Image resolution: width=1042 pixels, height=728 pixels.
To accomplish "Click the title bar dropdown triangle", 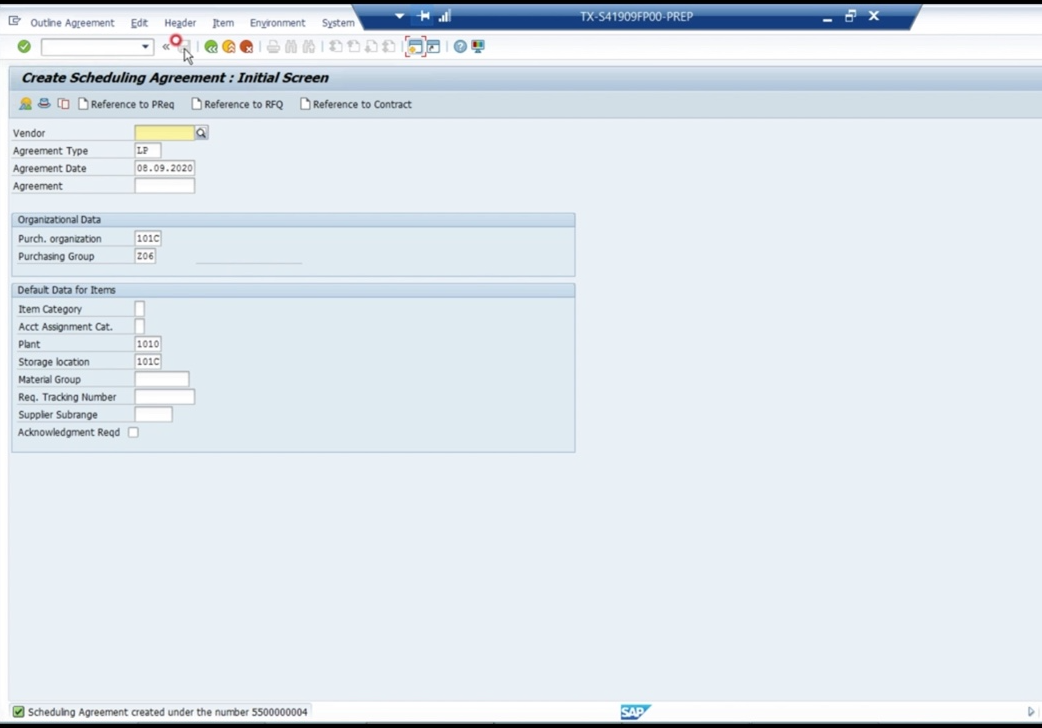I will 399,16.
